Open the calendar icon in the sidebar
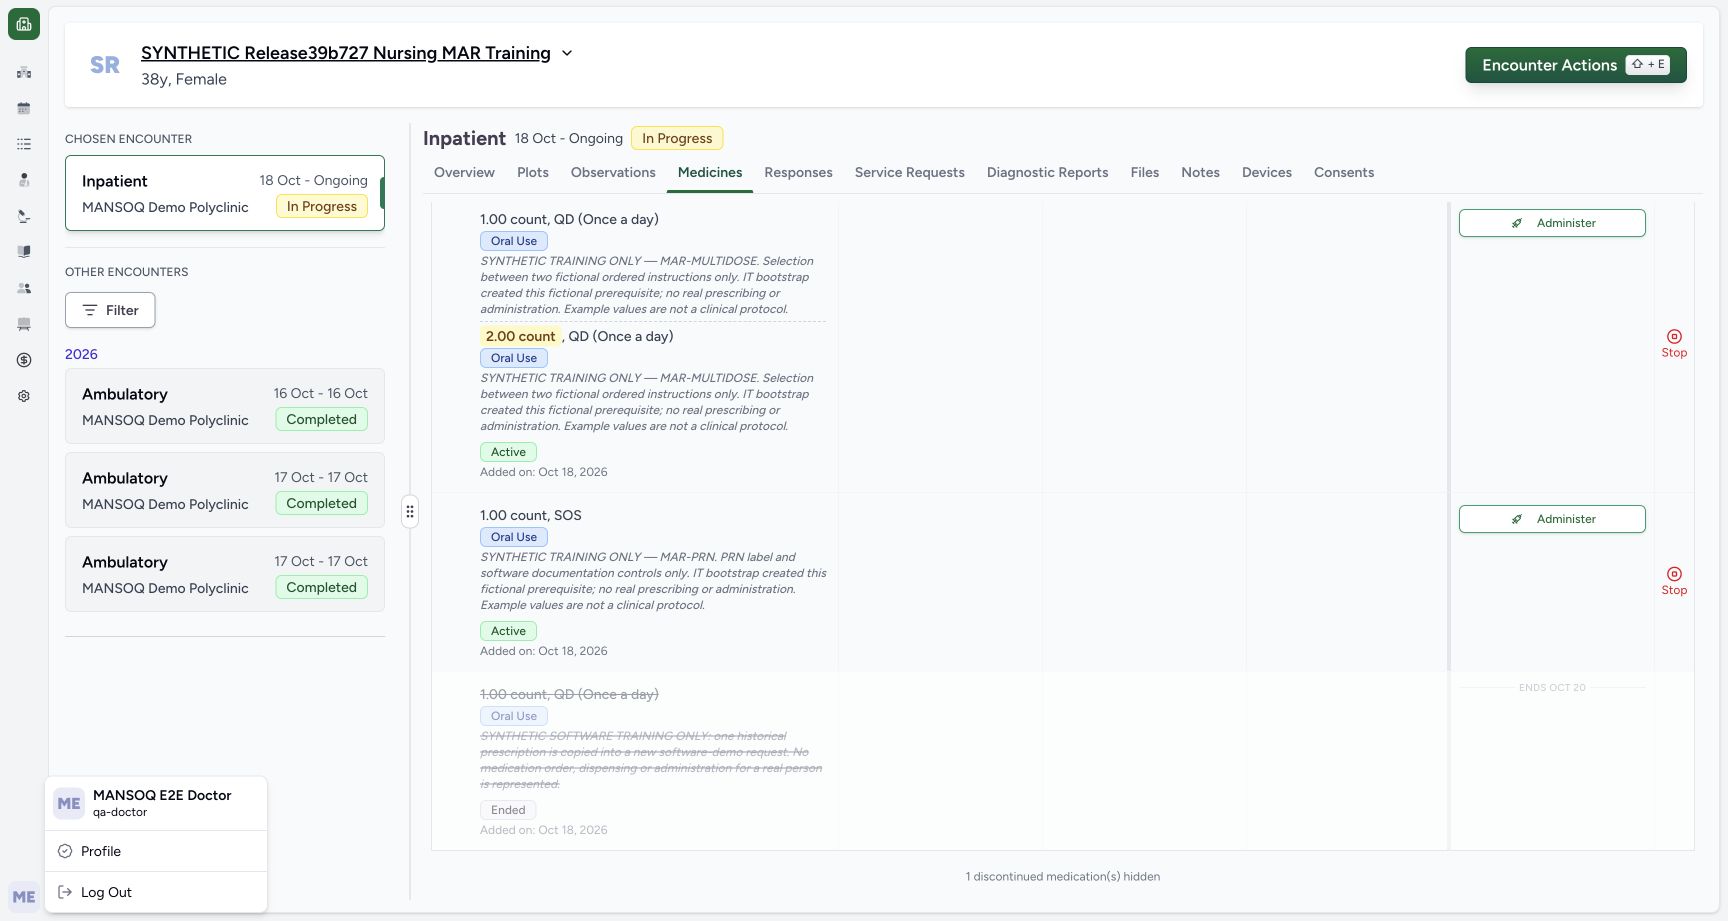This screenshot has width=1728, height=921. point(24,108)
